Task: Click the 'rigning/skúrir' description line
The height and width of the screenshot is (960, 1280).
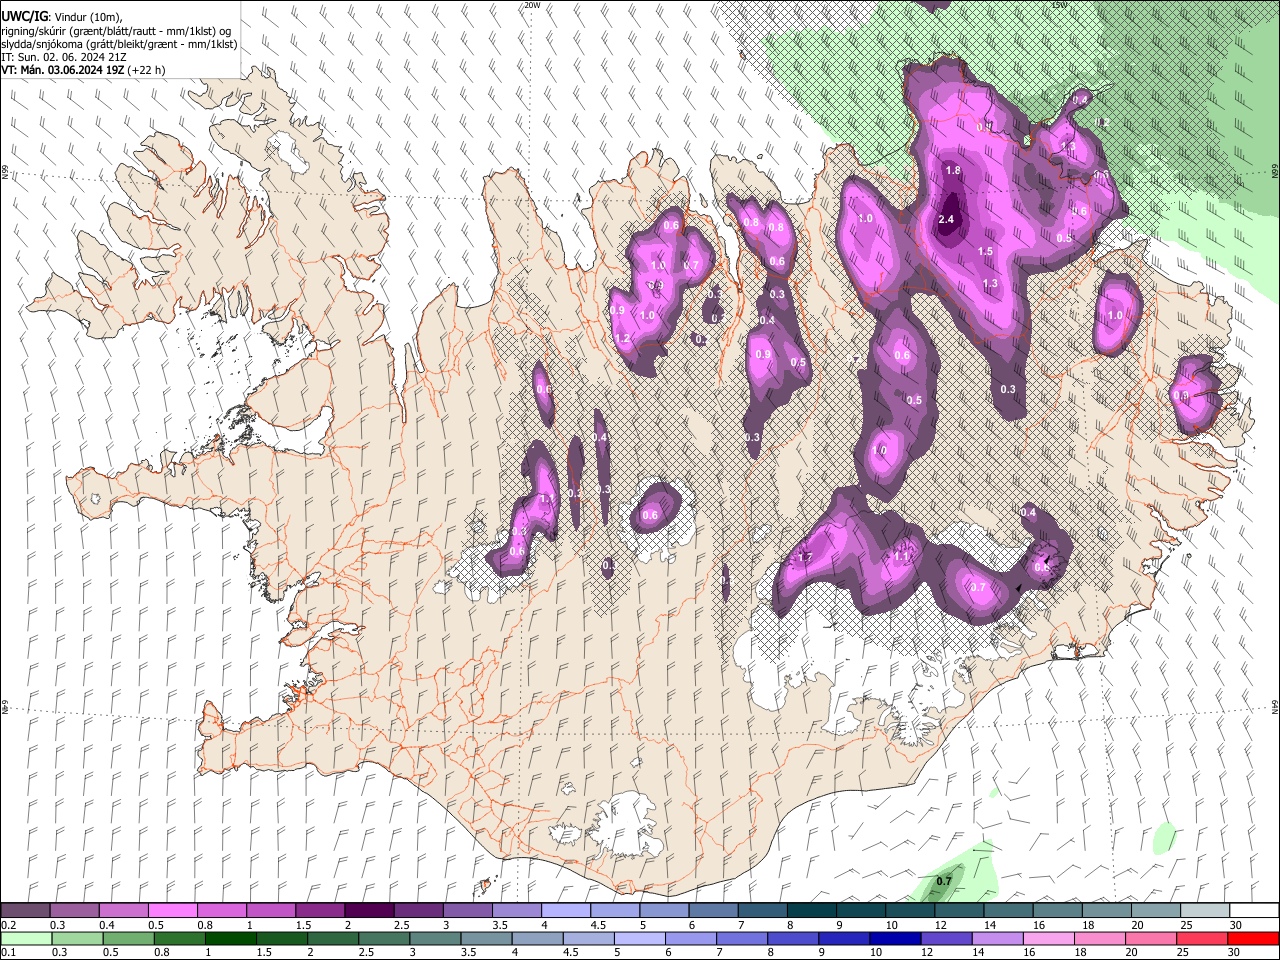Action: click(115, 31)
